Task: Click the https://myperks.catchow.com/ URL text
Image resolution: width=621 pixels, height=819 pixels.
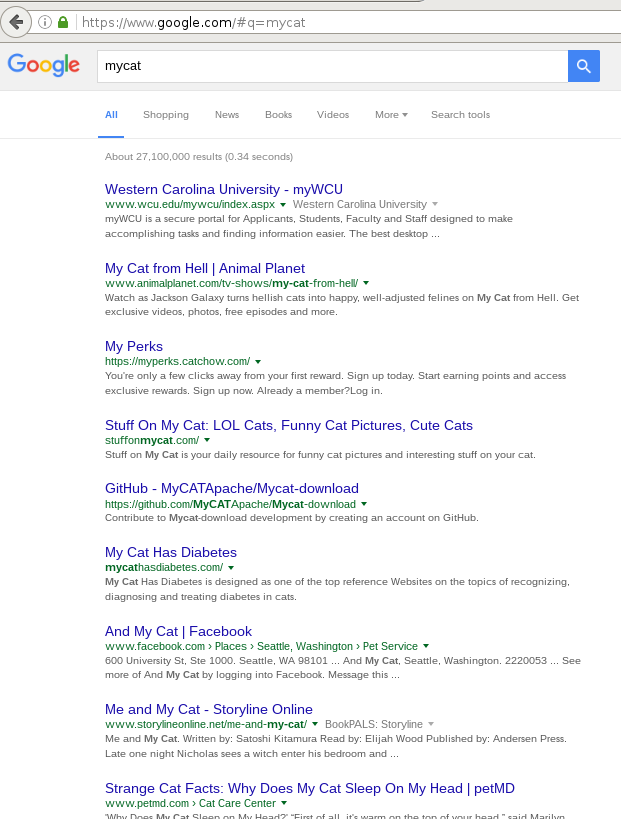Action: tap(178, 361)
